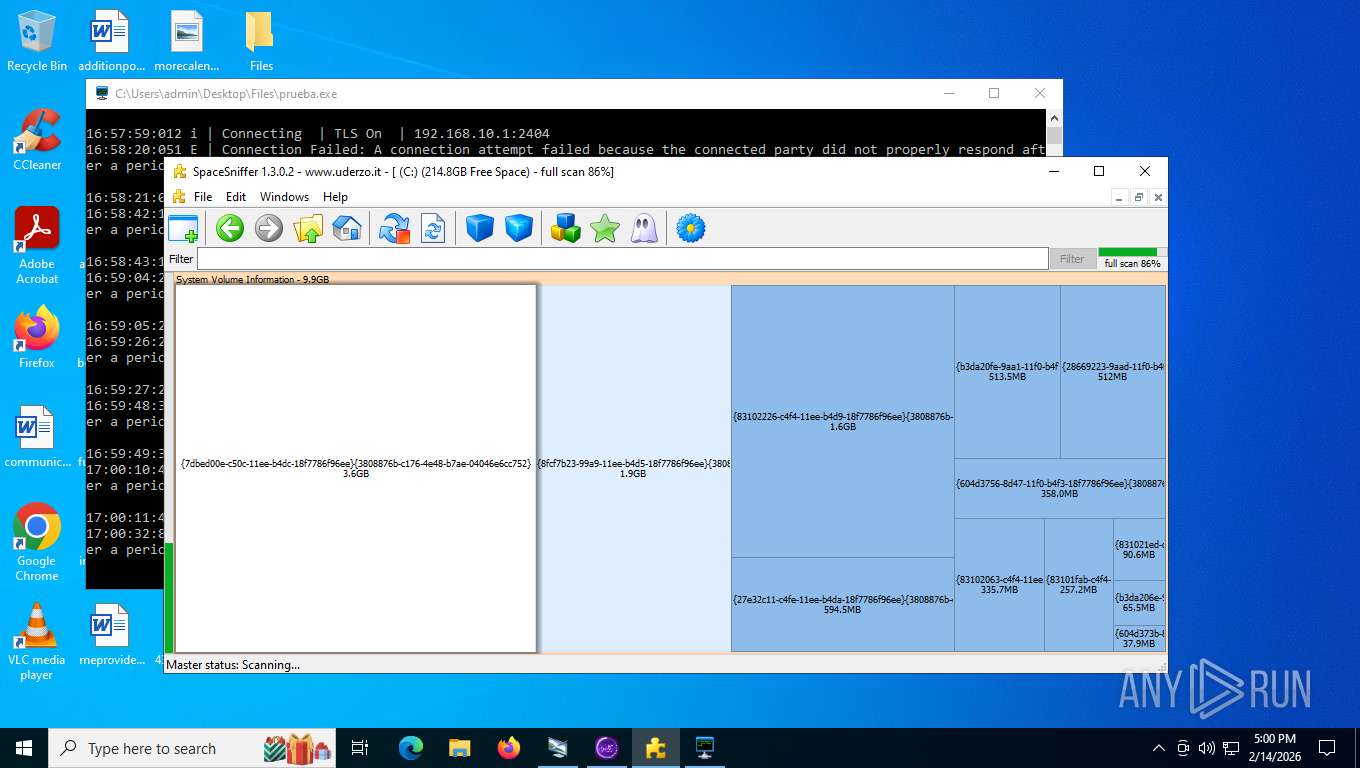
Task: Select the 594.5MB {27e32c11-c4fe...} block
Action: 843,605
